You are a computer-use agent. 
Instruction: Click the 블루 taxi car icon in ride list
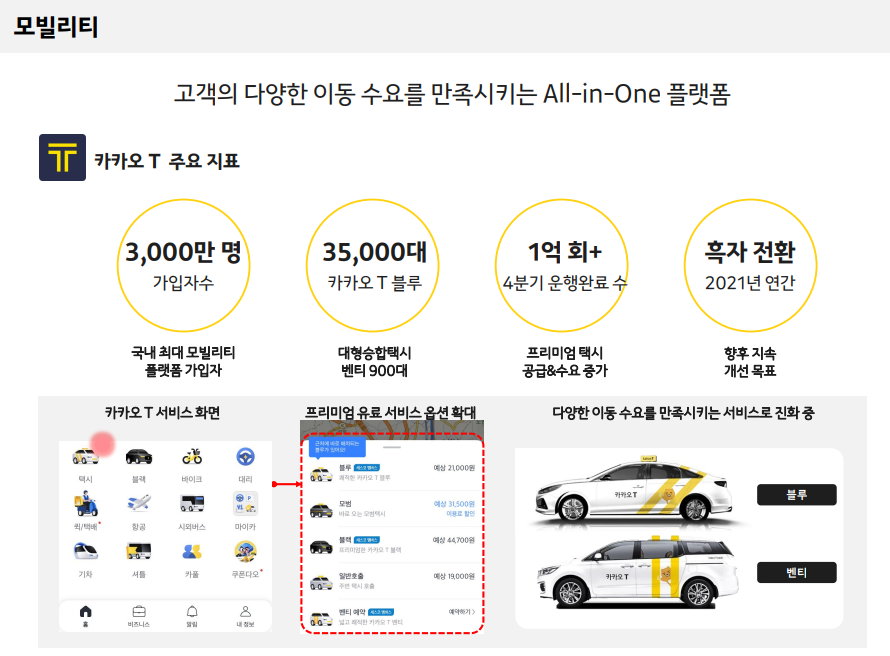(x=321, y=474)
